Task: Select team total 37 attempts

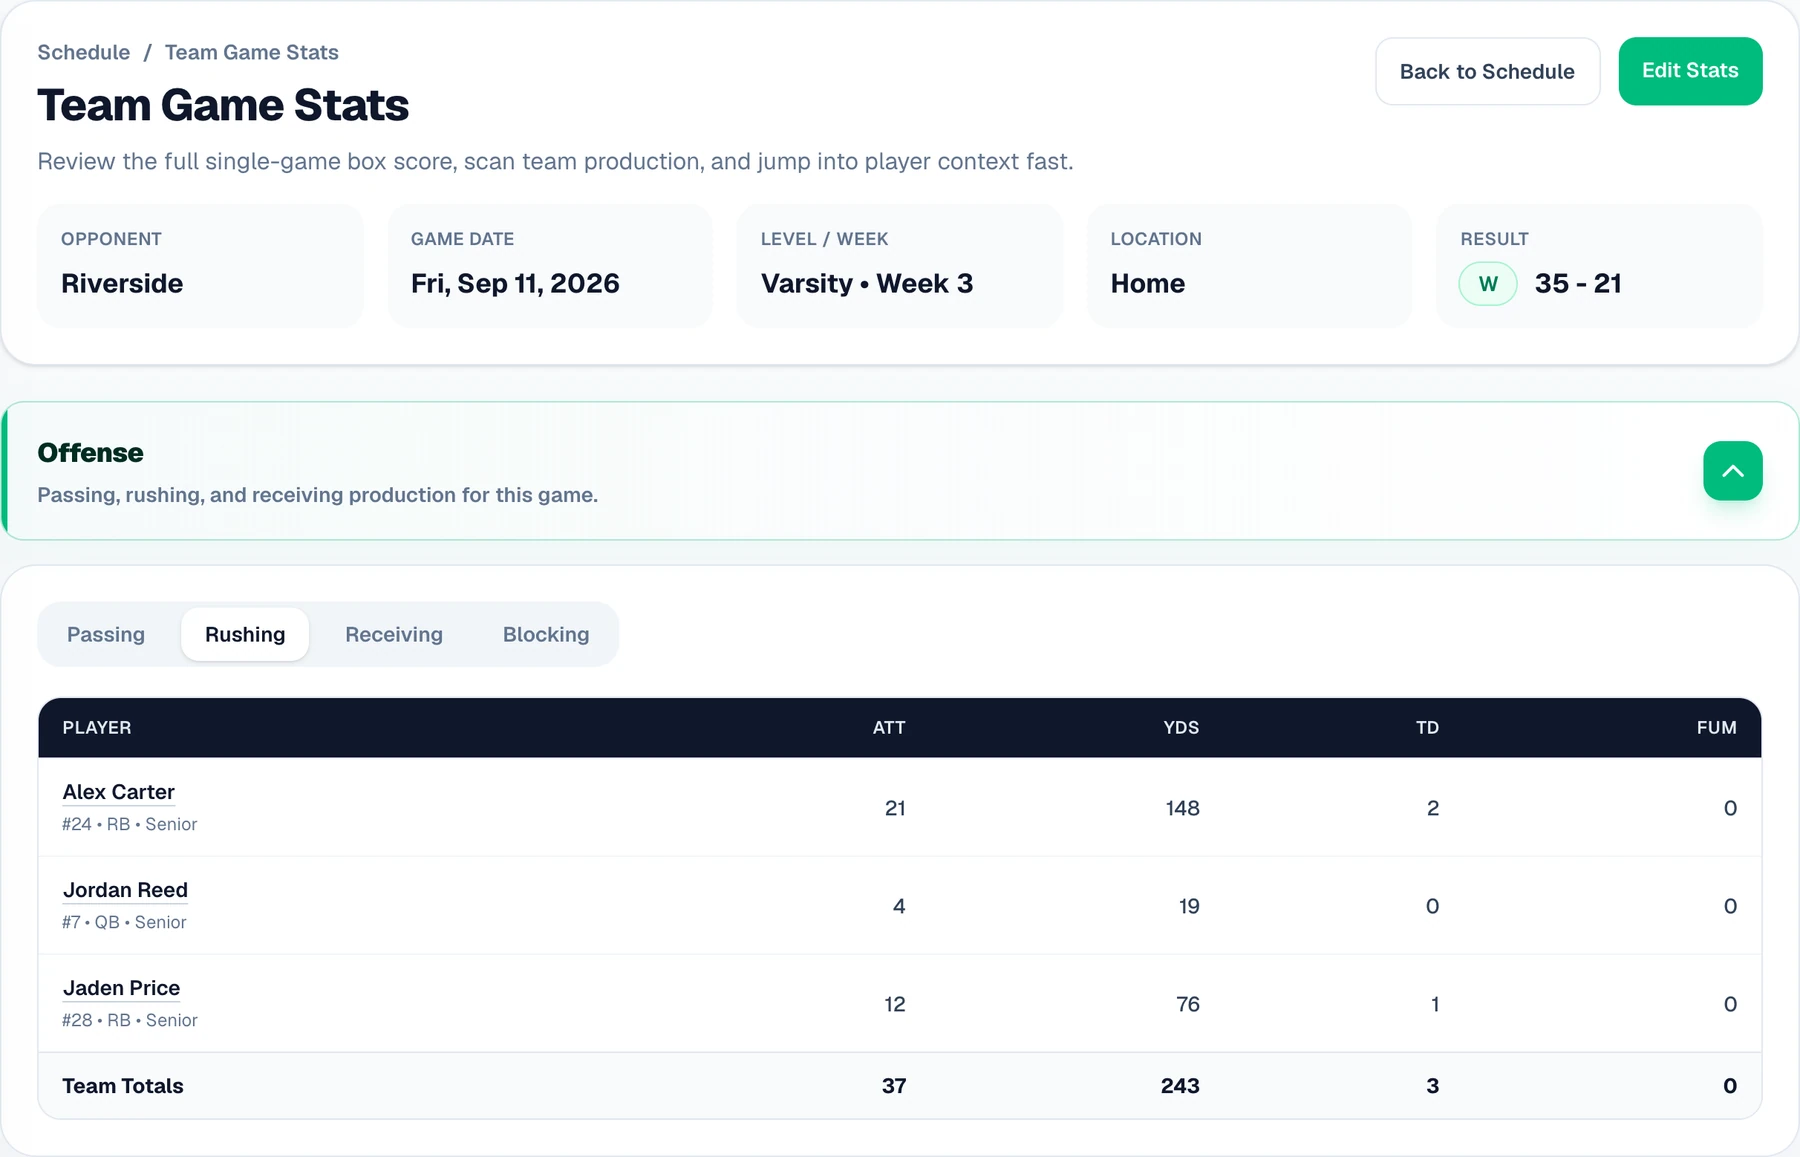Action: [x=894, y=1086]
